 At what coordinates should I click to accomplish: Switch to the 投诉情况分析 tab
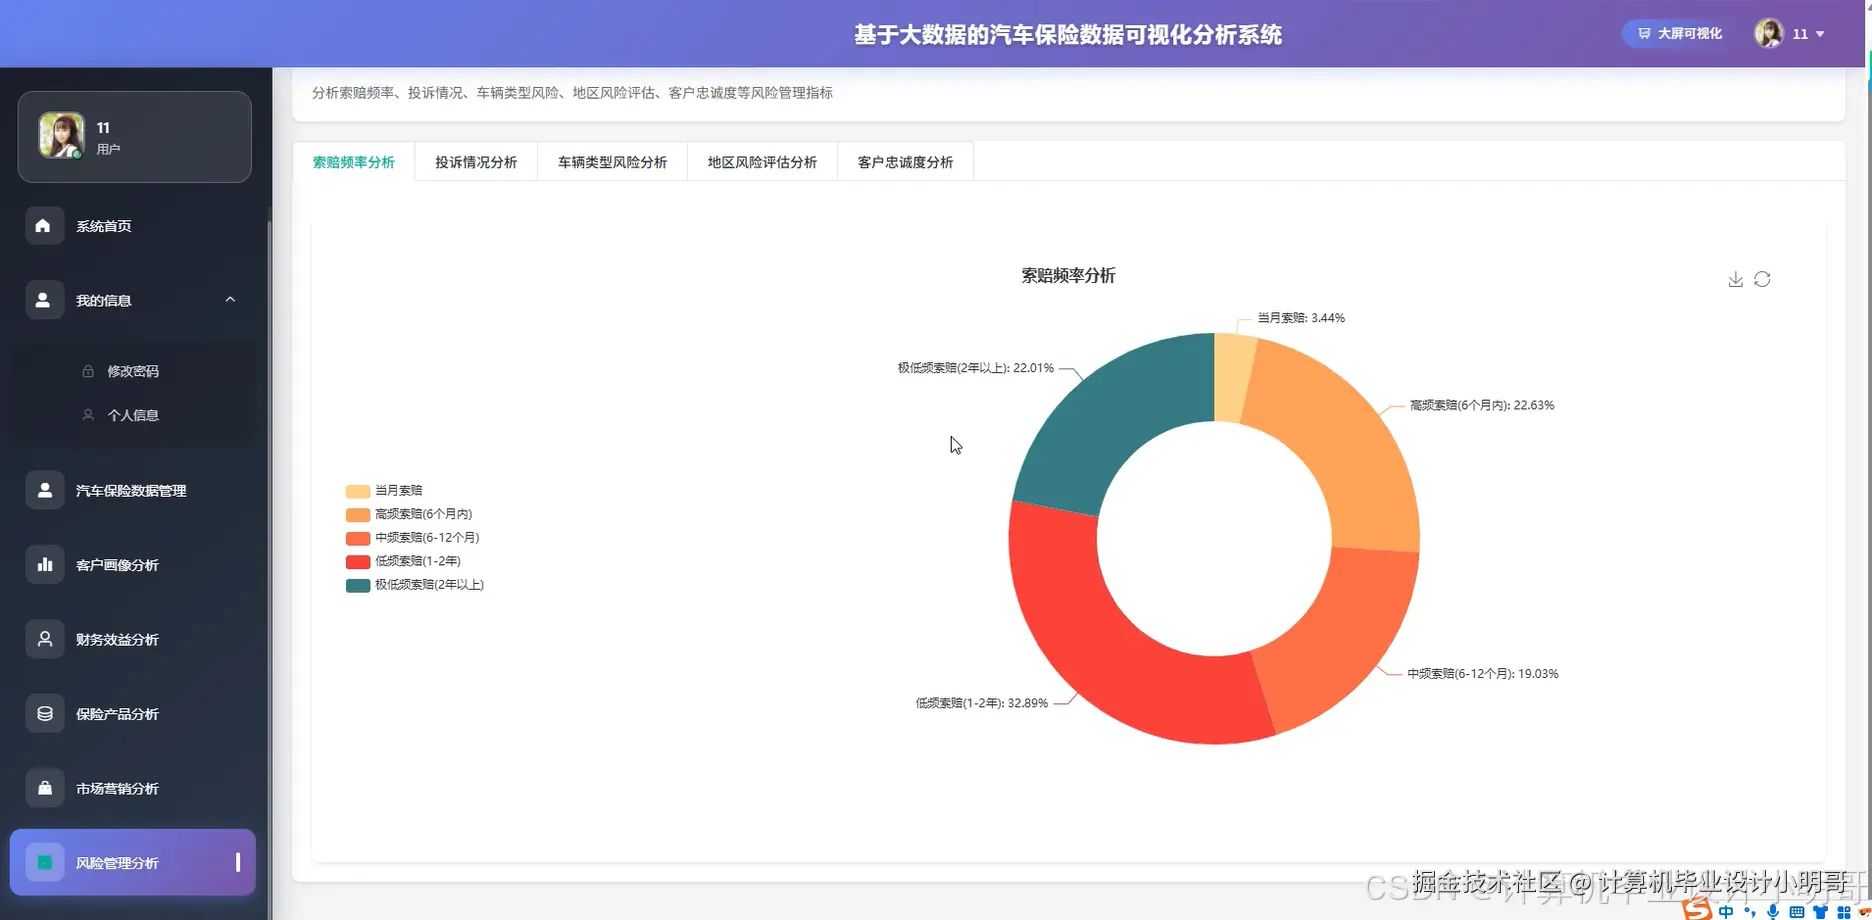(476, 161)
